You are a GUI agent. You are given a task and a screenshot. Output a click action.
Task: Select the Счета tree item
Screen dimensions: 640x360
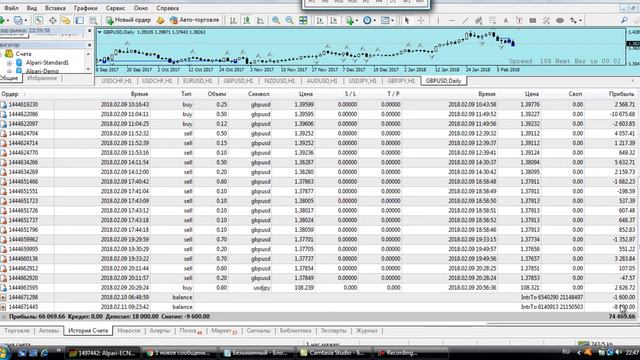click(23, 54)
